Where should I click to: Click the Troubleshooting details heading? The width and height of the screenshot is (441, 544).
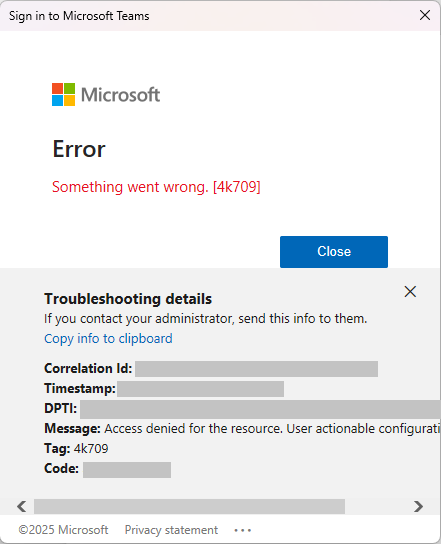coord(128,299)
